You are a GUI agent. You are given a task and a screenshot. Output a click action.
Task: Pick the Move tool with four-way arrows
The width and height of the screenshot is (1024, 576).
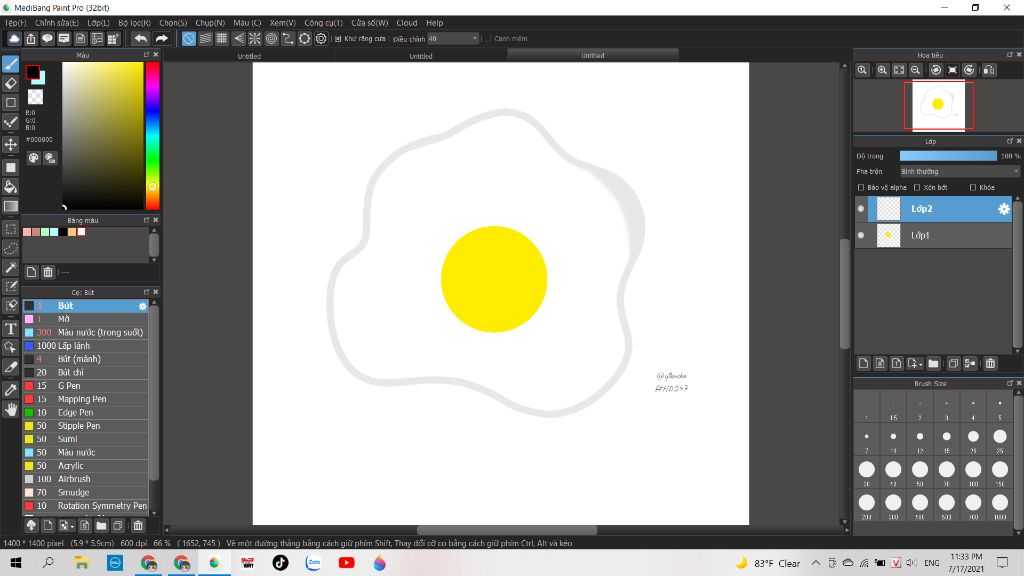click(10, 144)
